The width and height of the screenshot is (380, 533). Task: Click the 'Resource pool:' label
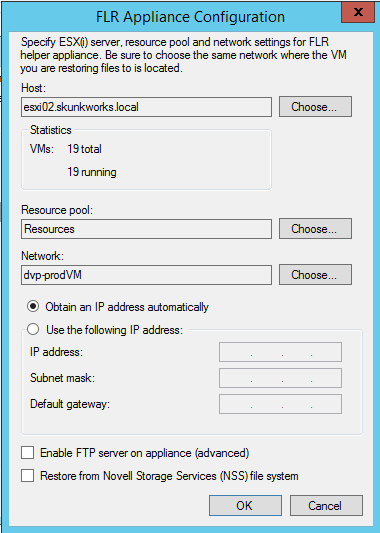(57, 210)
